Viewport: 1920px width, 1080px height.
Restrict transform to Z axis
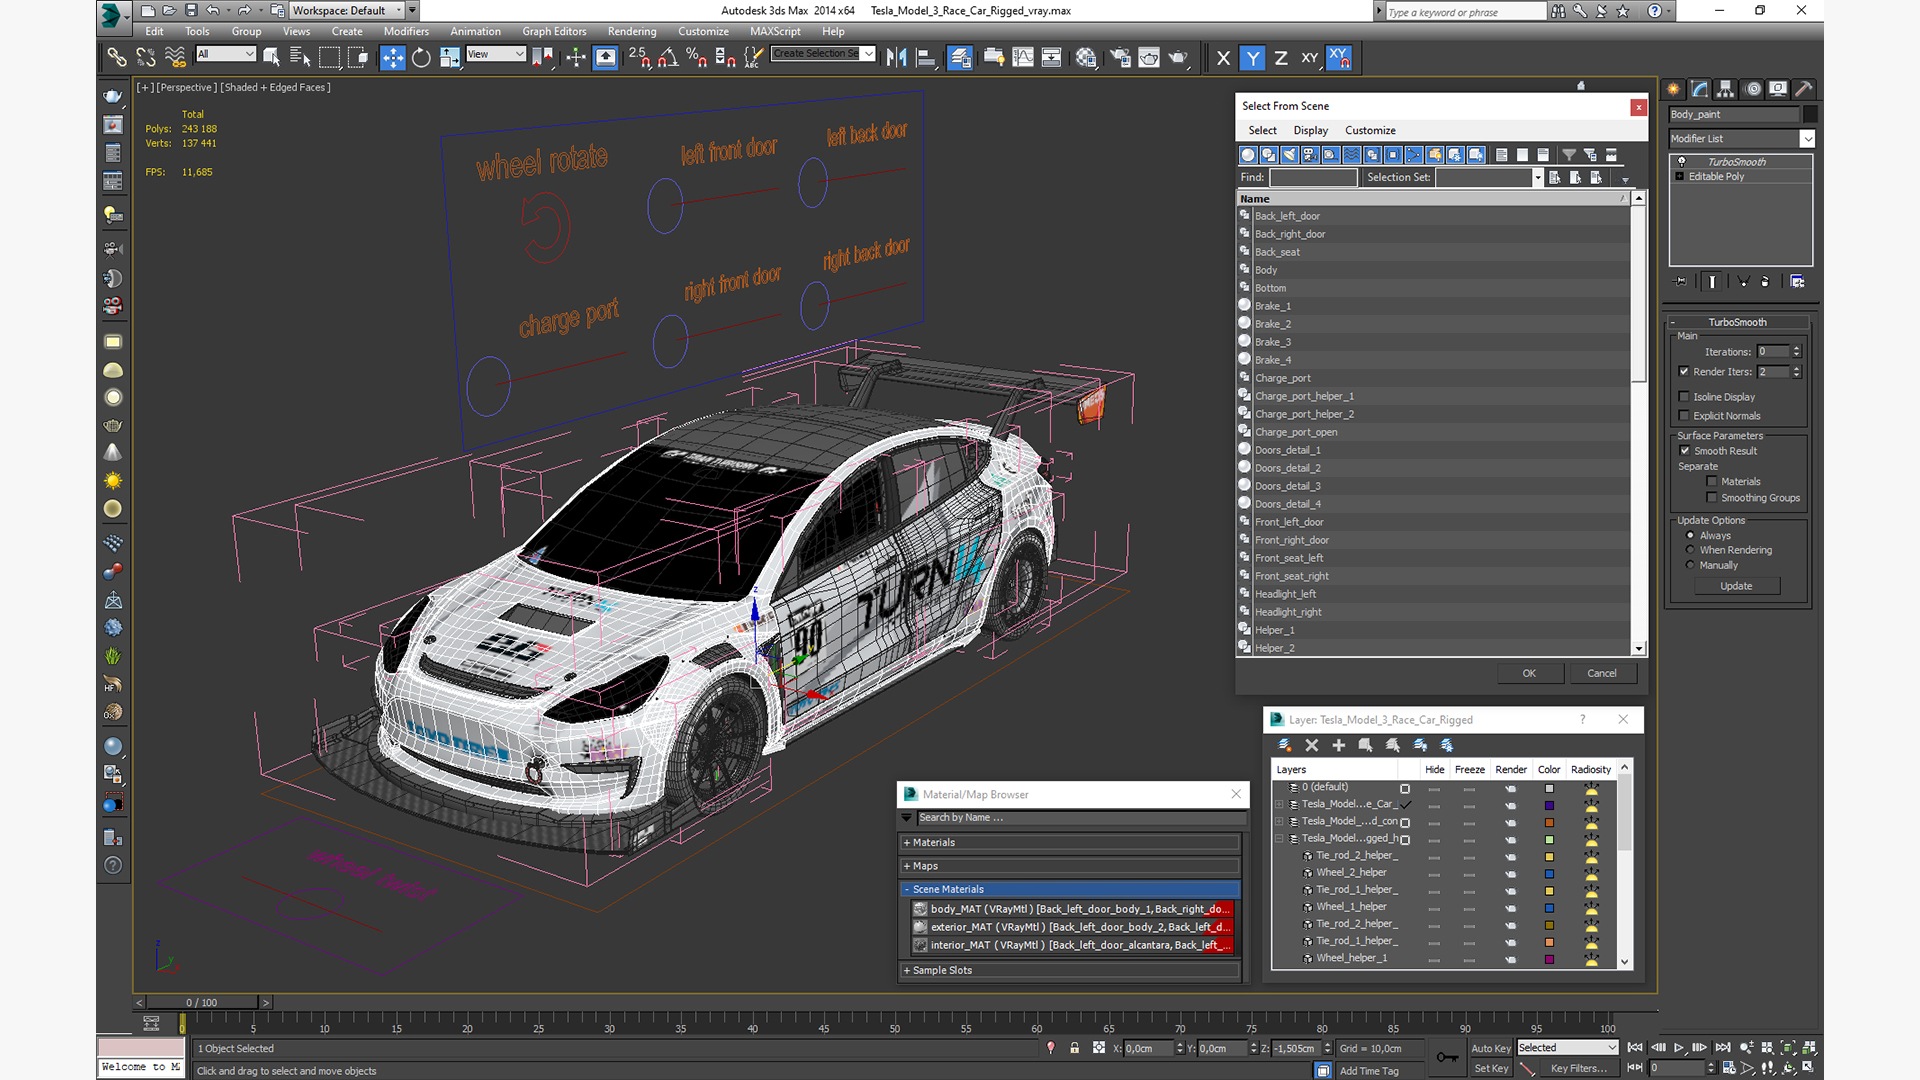[x=1281, y=58]
